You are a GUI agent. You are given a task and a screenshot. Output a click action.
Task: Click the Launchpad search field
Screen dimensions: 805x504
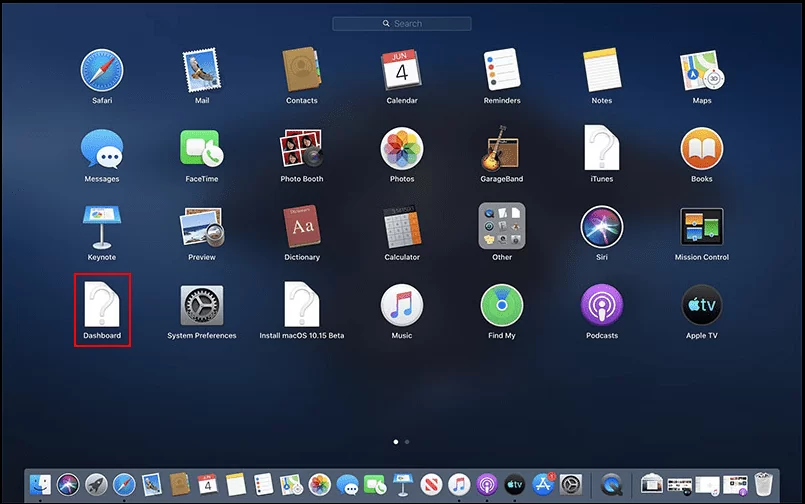tap(402, 23)
